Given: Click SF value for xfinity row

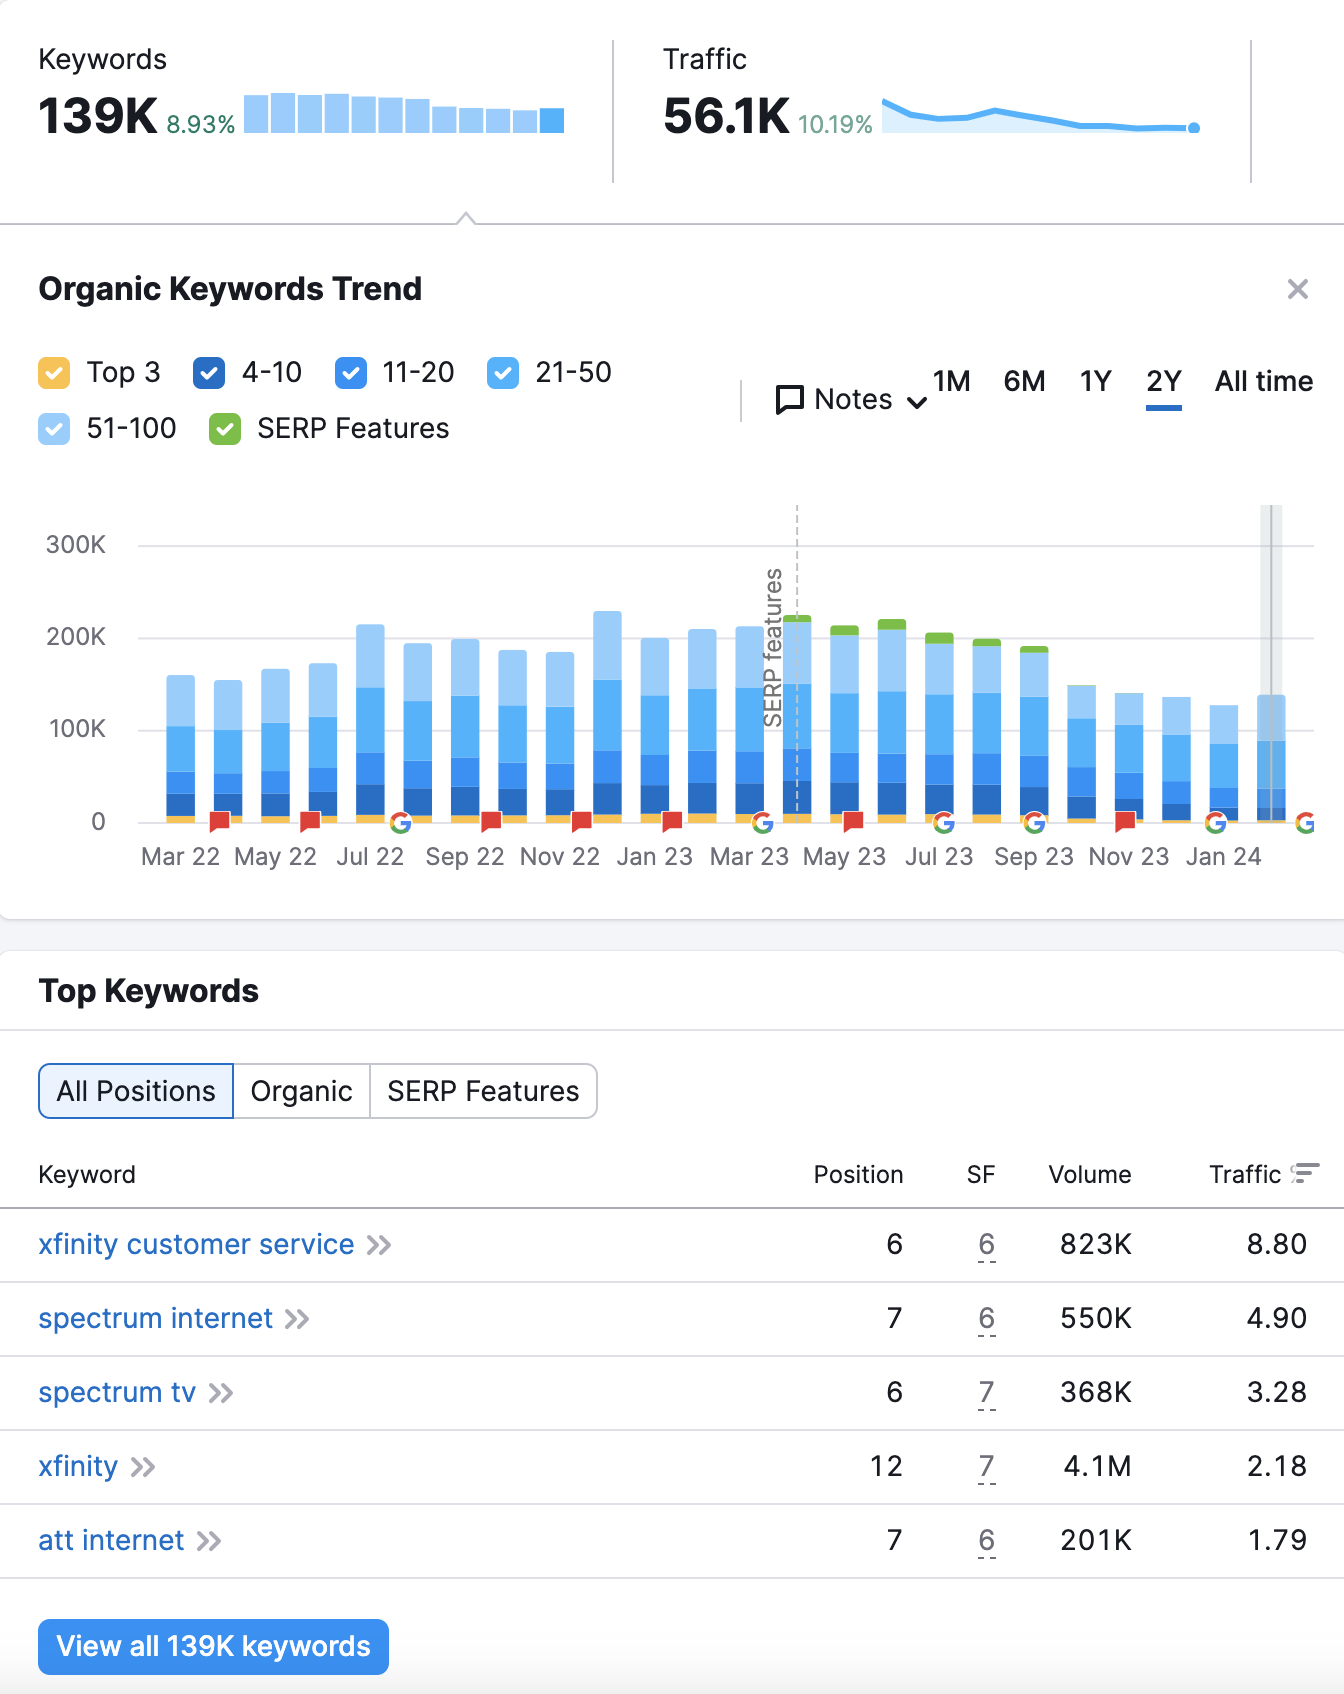Looking at the screenshot, I should (986, 1467).
